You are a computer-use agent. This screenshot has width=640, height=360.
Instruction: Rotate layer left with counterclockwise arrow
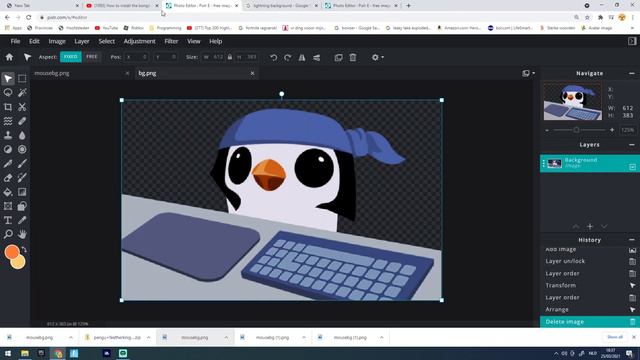[273, 58]
